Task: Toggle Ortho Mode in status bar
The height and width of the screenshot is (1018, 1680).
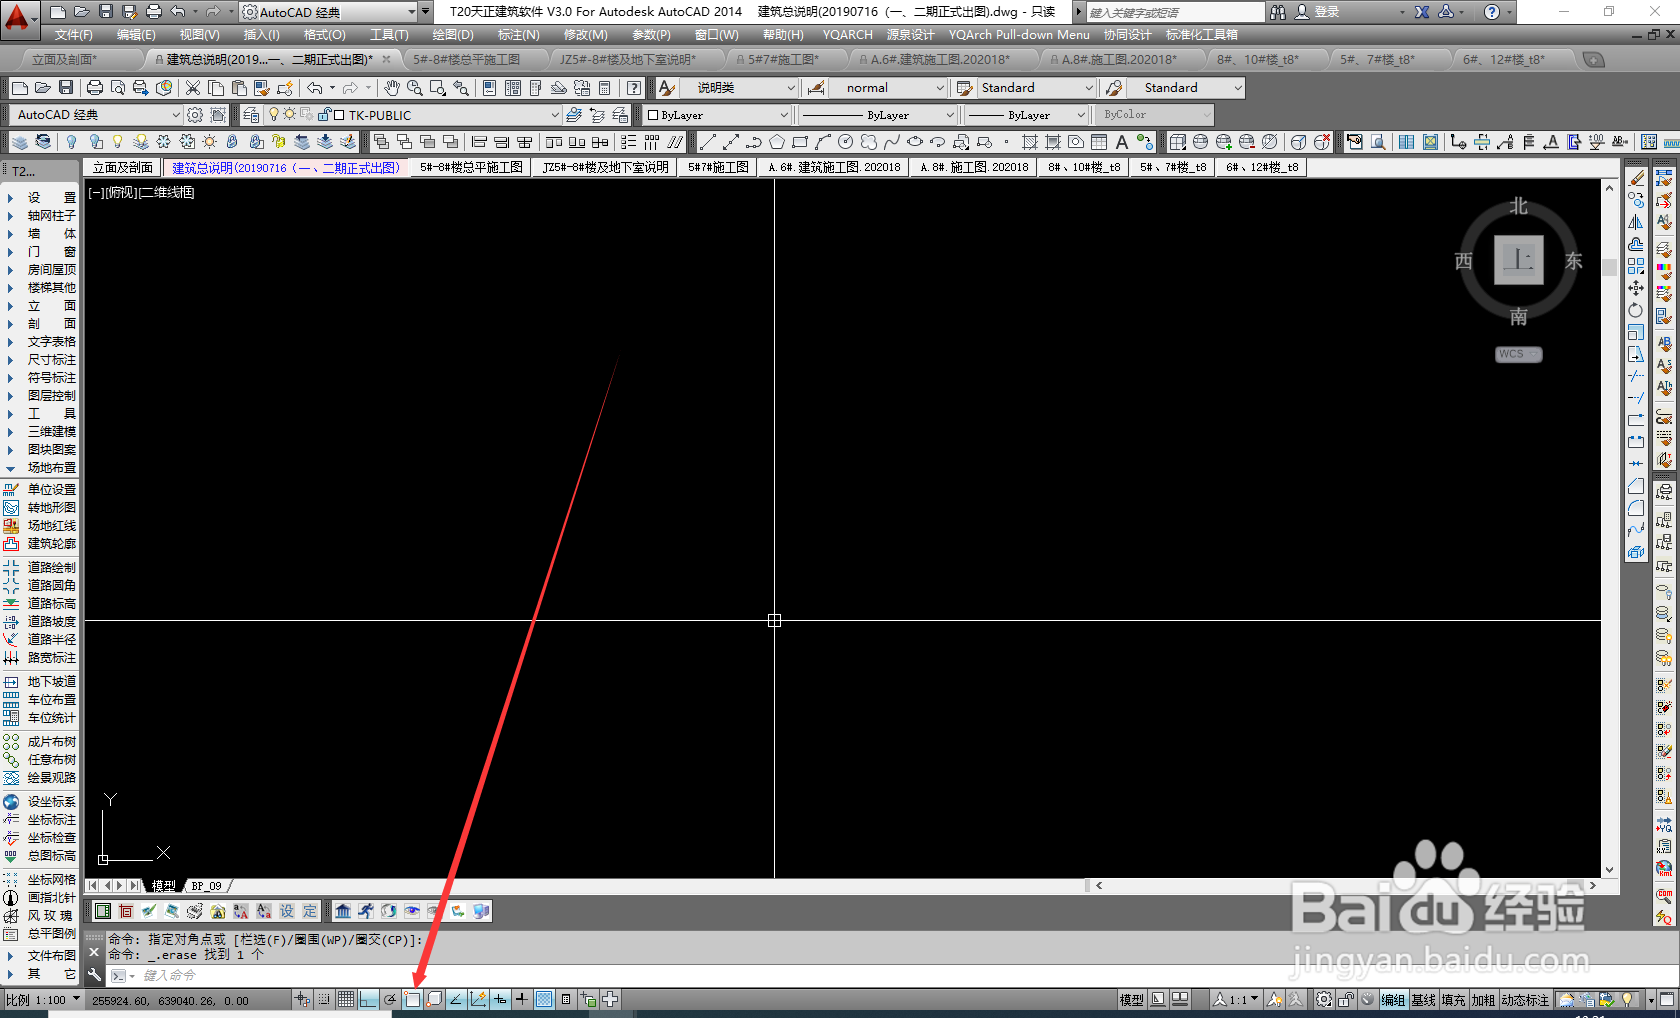Action: point(368,999)
